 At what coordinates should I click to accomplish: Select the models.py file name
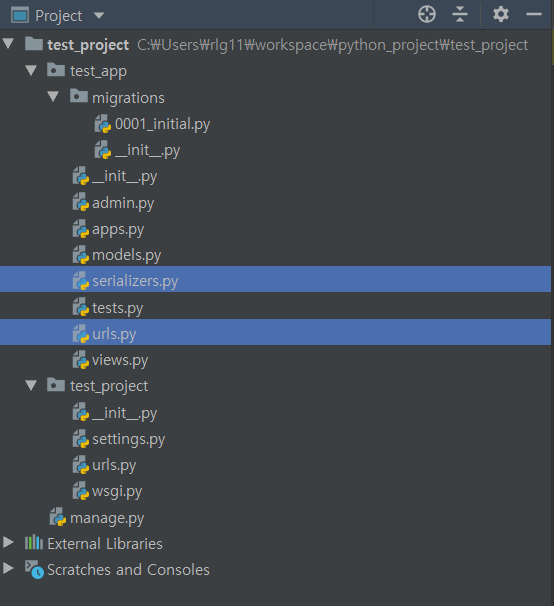click(x=126, y=255)
